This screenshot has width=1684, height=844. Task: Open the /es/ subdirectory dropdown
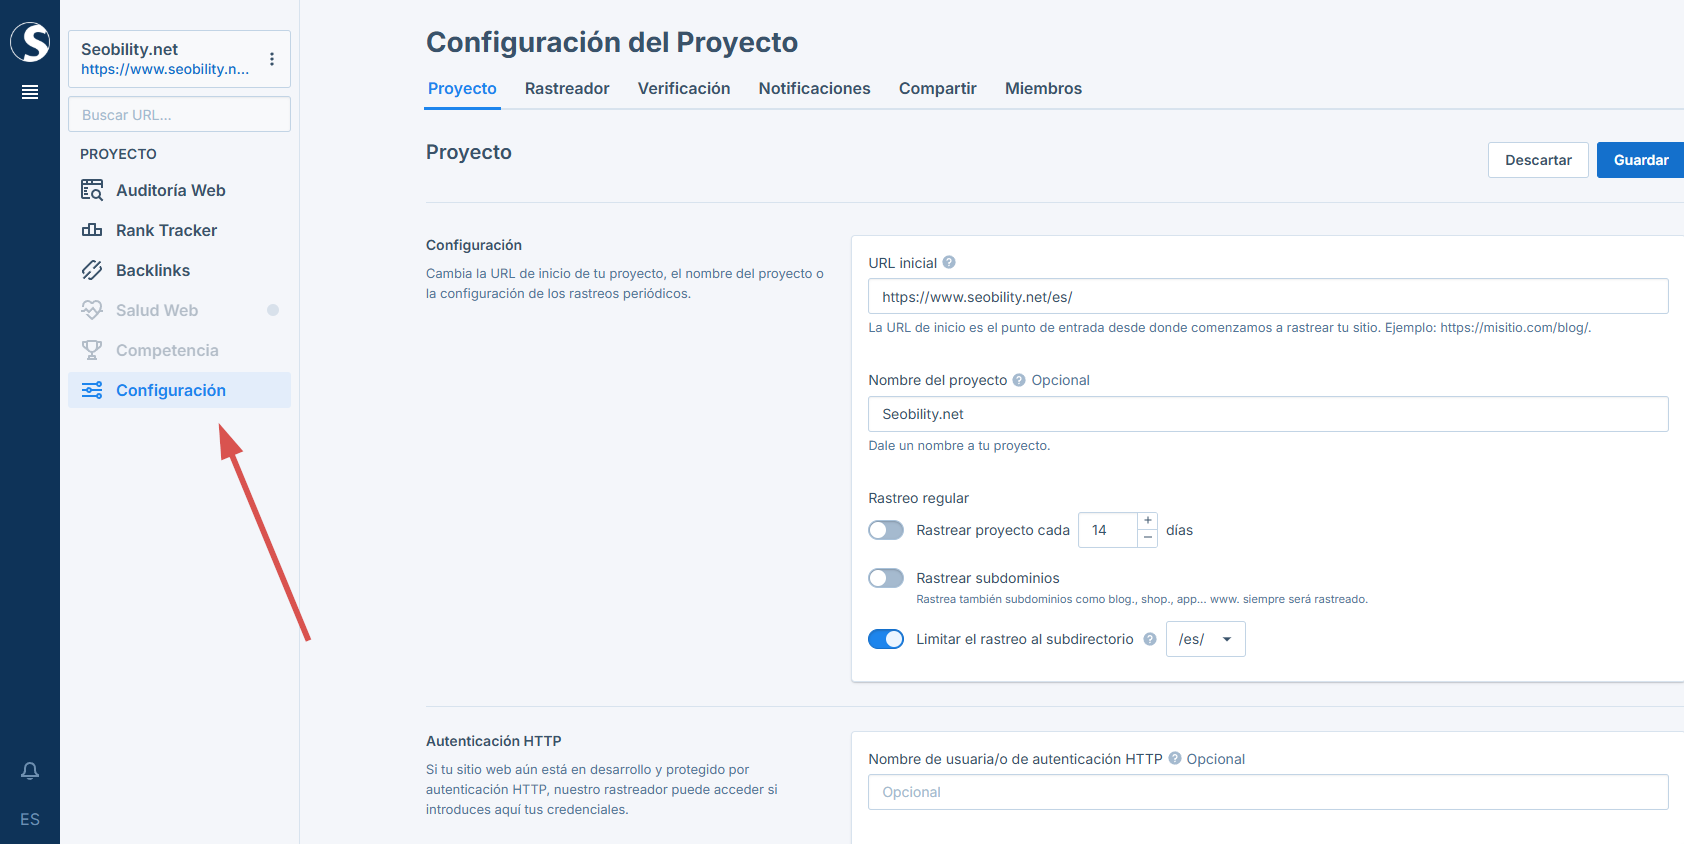coord(1206,639)
